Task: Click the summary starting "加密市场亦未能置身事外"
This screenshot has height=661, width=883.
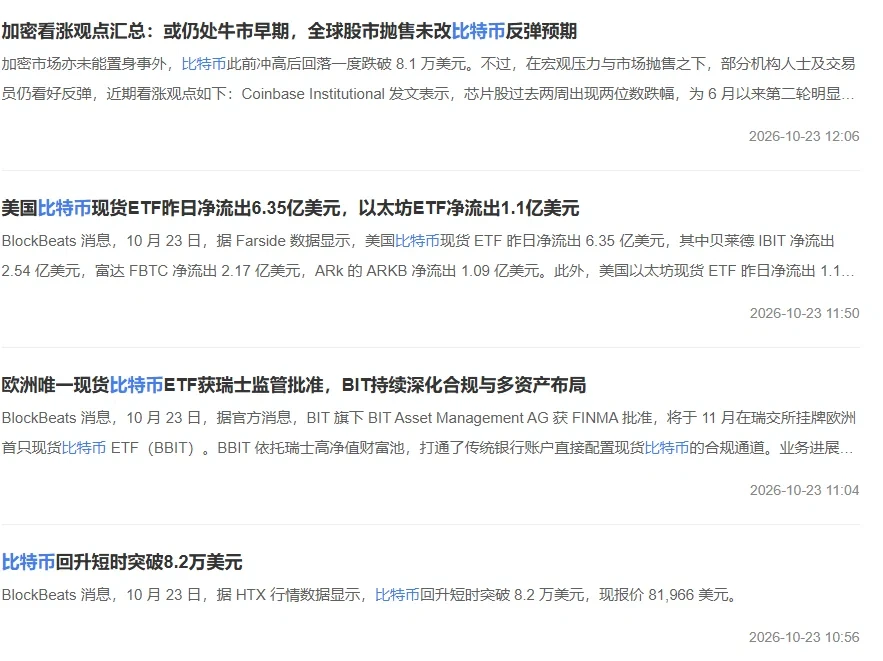Action: point(428,79)
